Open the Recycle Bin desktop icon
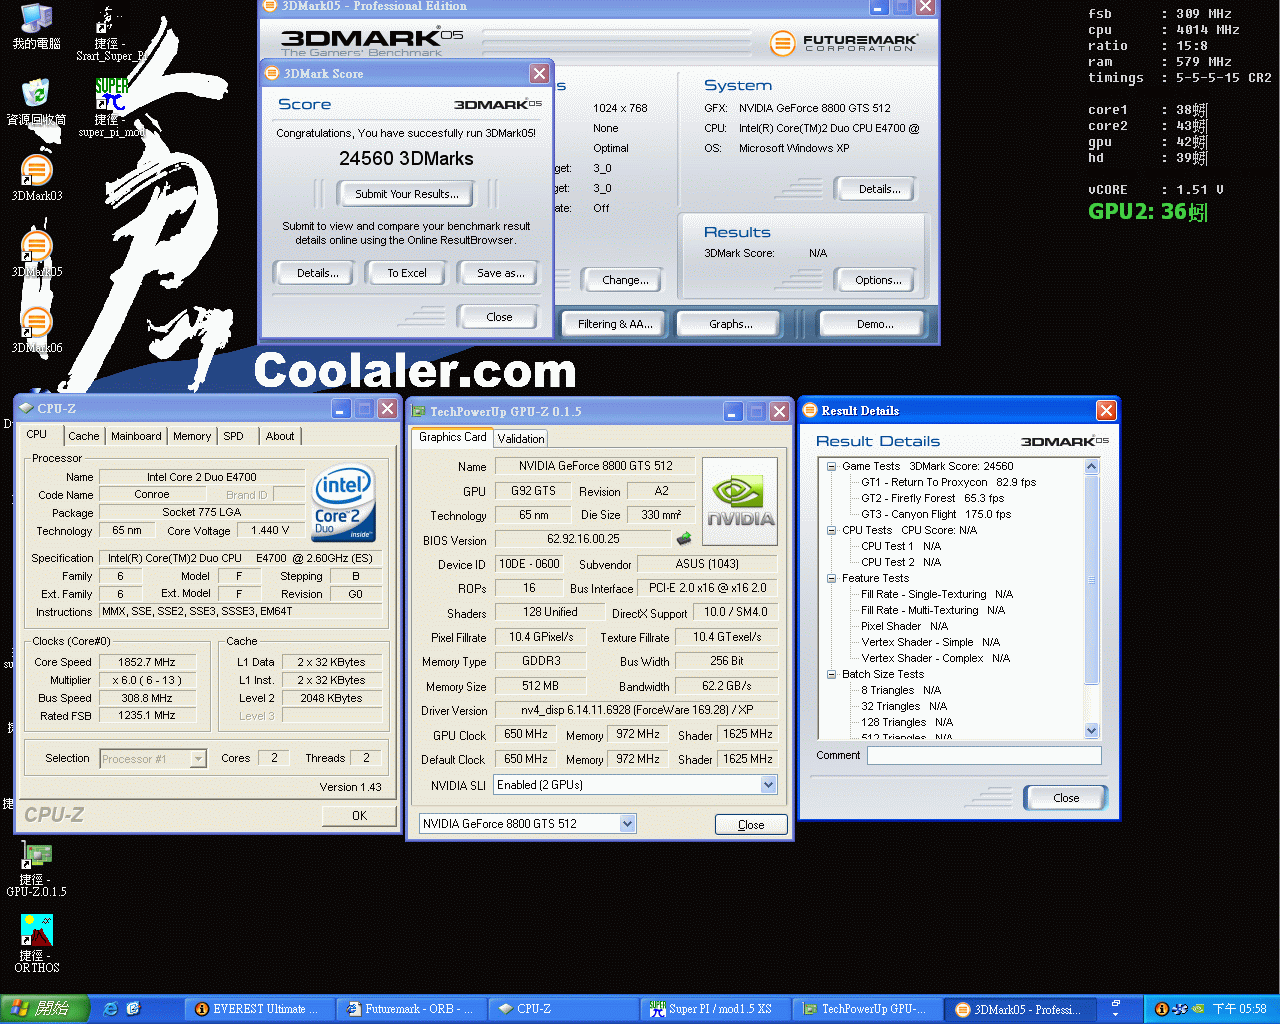 point(36,101)
